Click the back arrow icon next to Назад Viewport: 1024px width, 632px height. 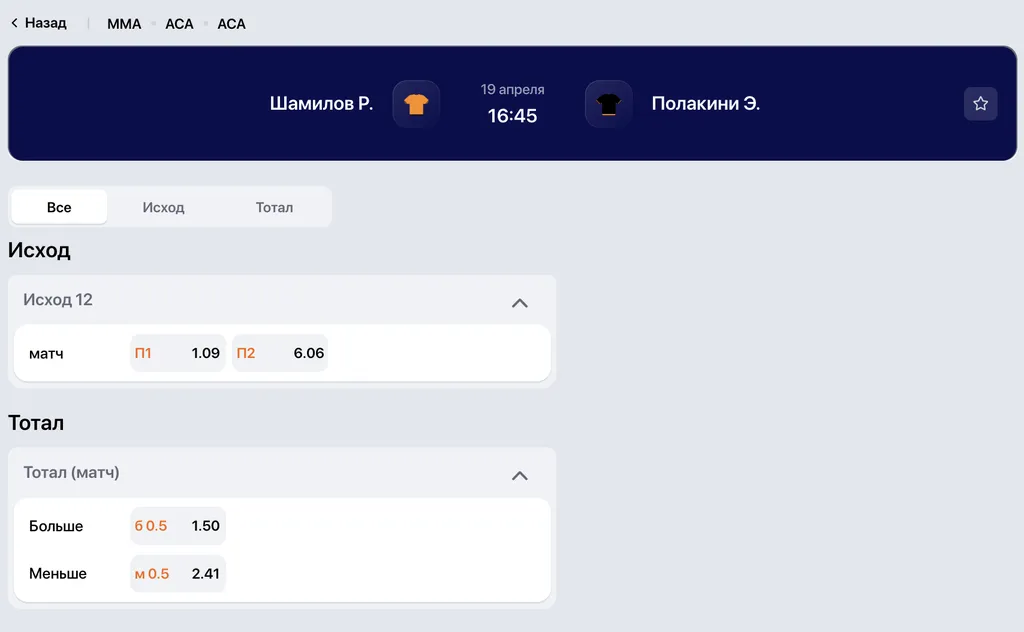coord(12,22)
